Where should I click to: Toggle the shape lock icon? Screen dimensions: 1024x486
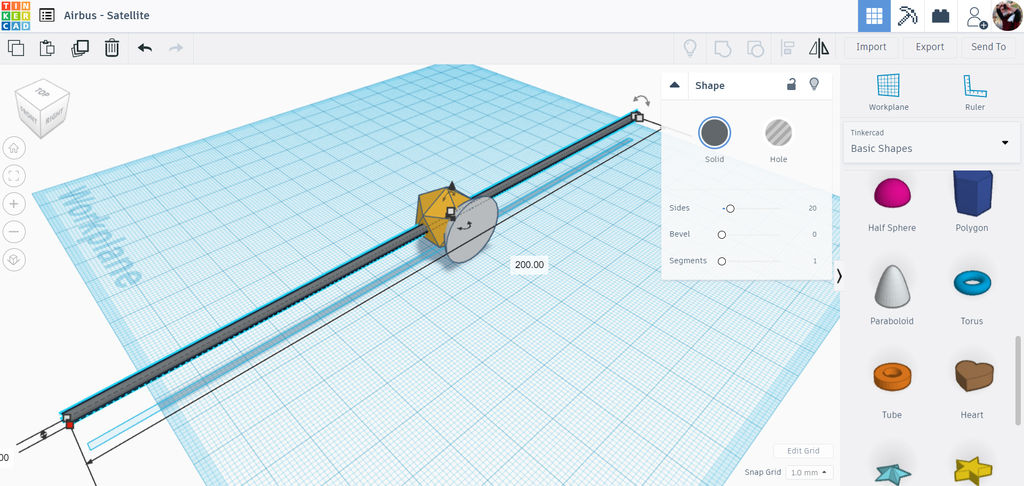coord(791,84)
